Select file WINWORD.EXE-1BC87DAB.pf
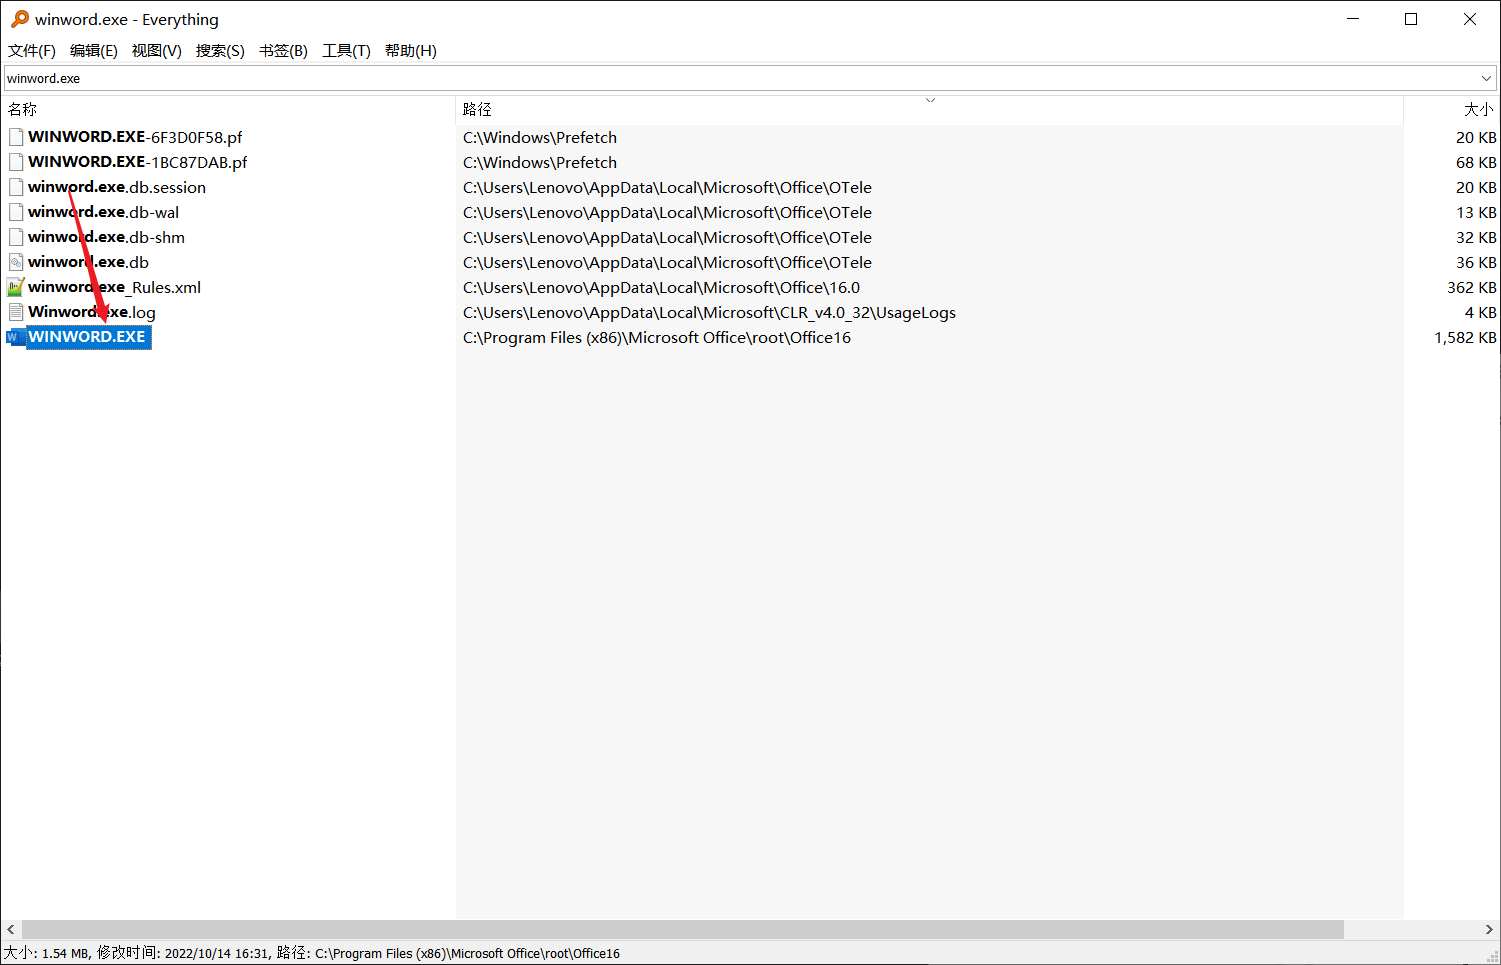 (138, 162)
